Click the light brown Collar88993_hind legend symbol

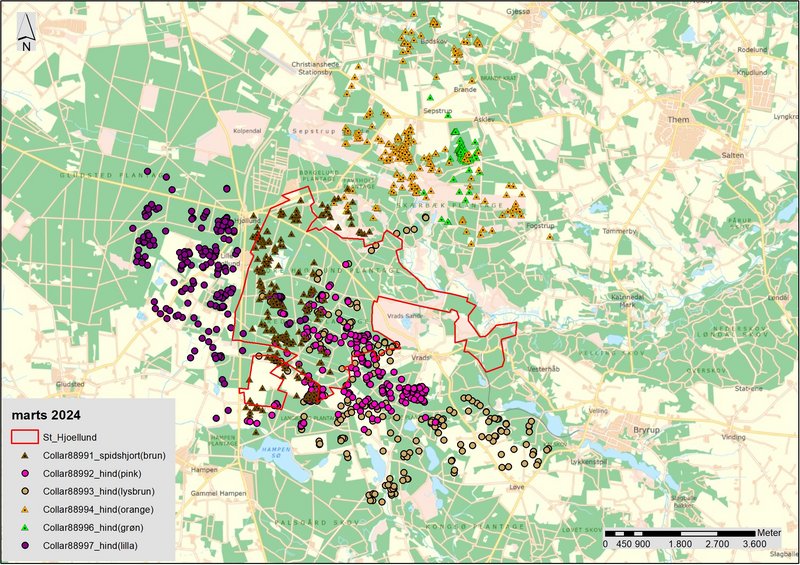point(26,491)
